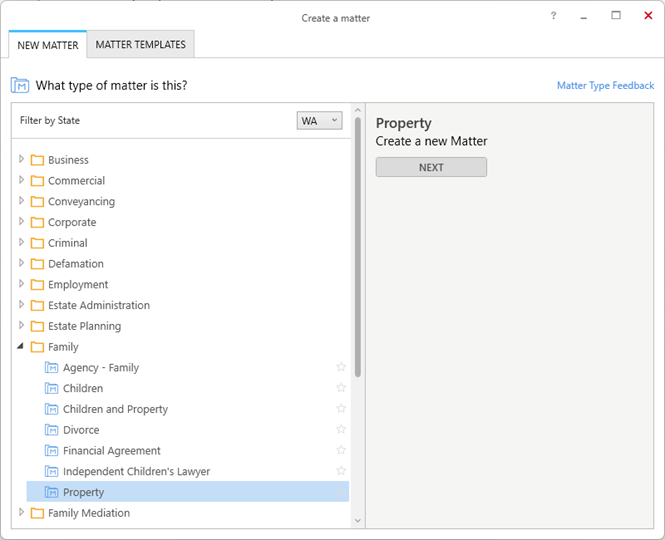Open the Matter Type Feedback link
The height and width of the screenshot is (540, 665).
coord(605,85)
